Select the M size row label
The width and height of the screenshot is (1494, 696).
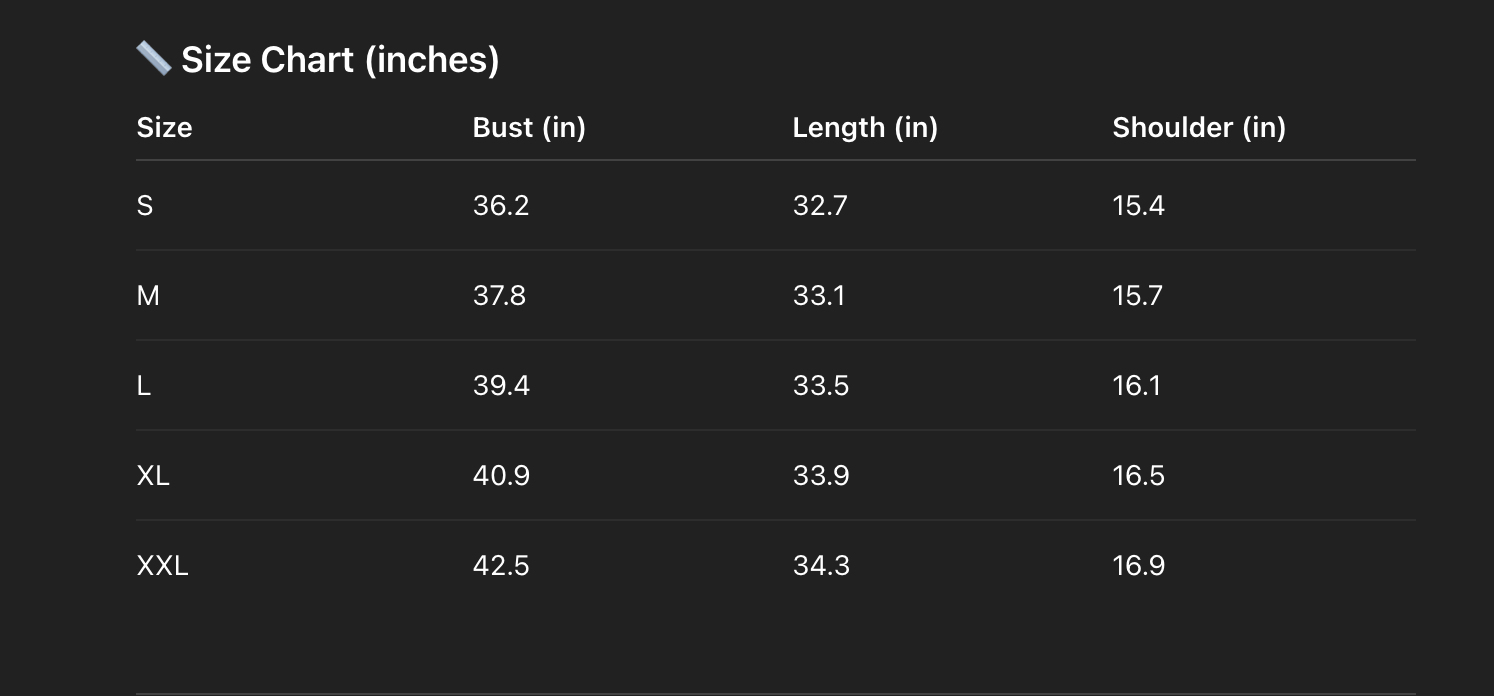click(x=148, y=296)
